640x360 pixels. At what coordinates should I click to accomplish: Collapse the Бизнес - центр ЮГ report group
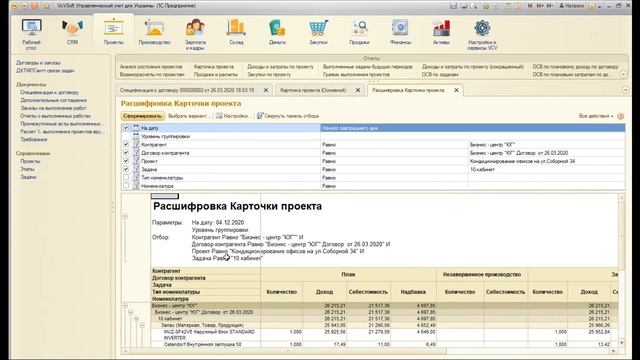125,305
